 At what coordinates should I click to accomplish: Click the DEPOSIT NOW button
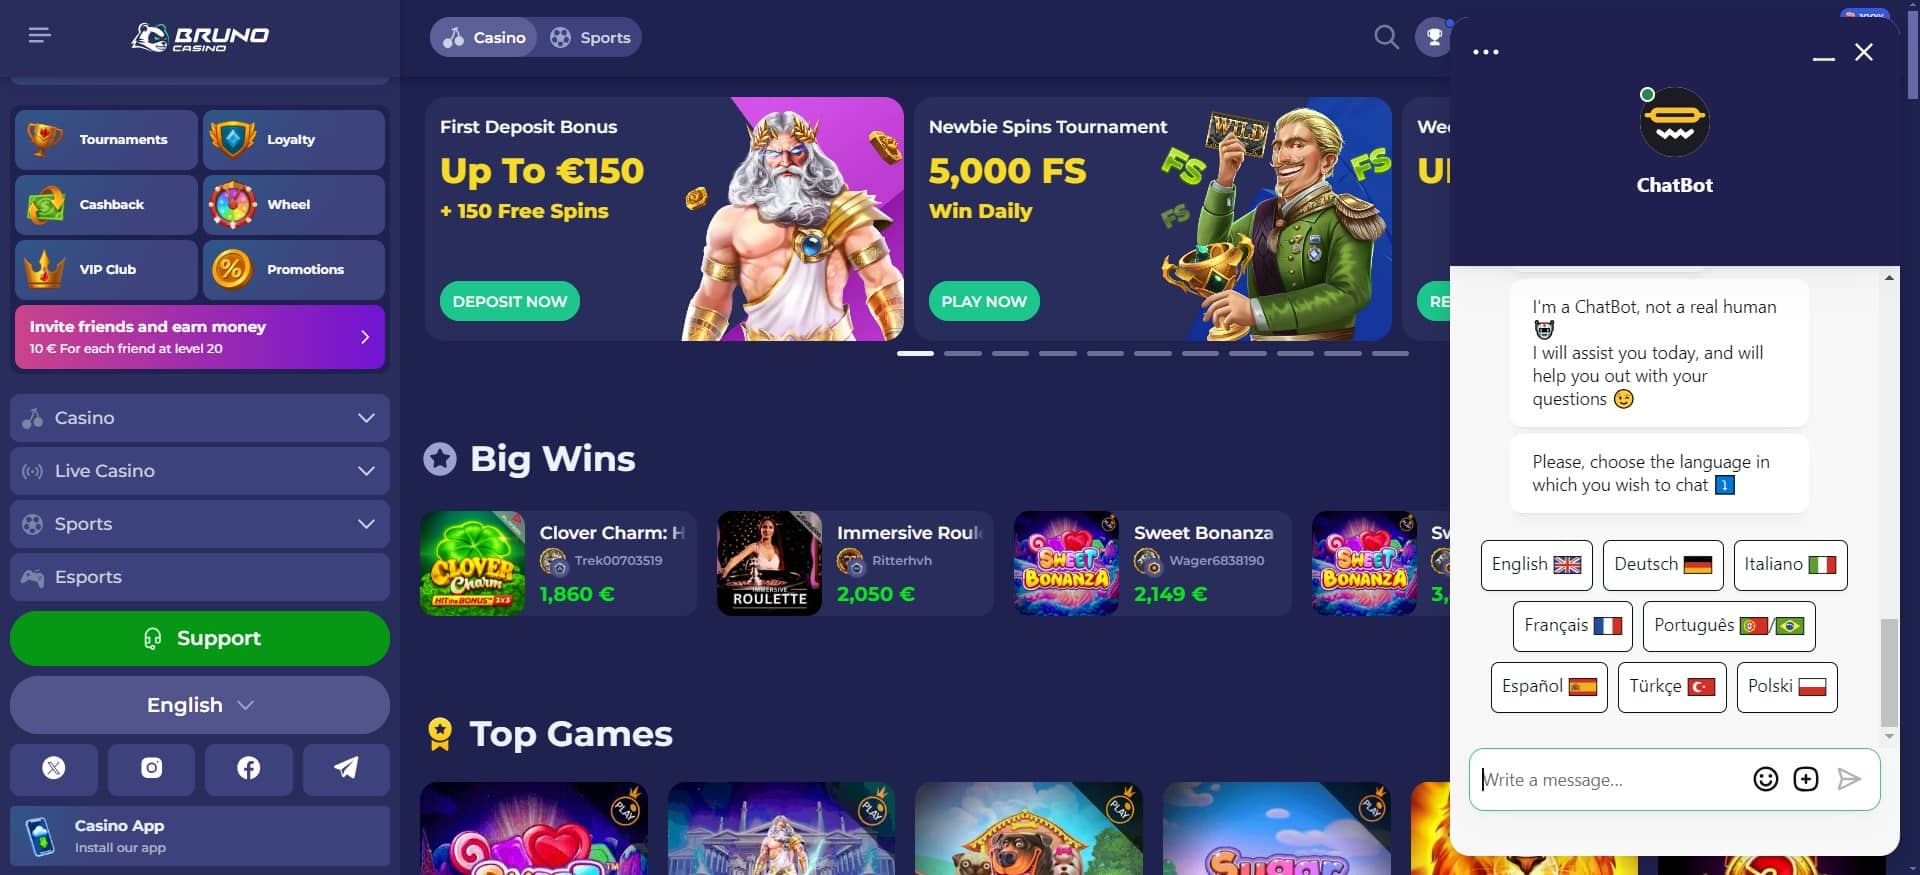(510, 302)
